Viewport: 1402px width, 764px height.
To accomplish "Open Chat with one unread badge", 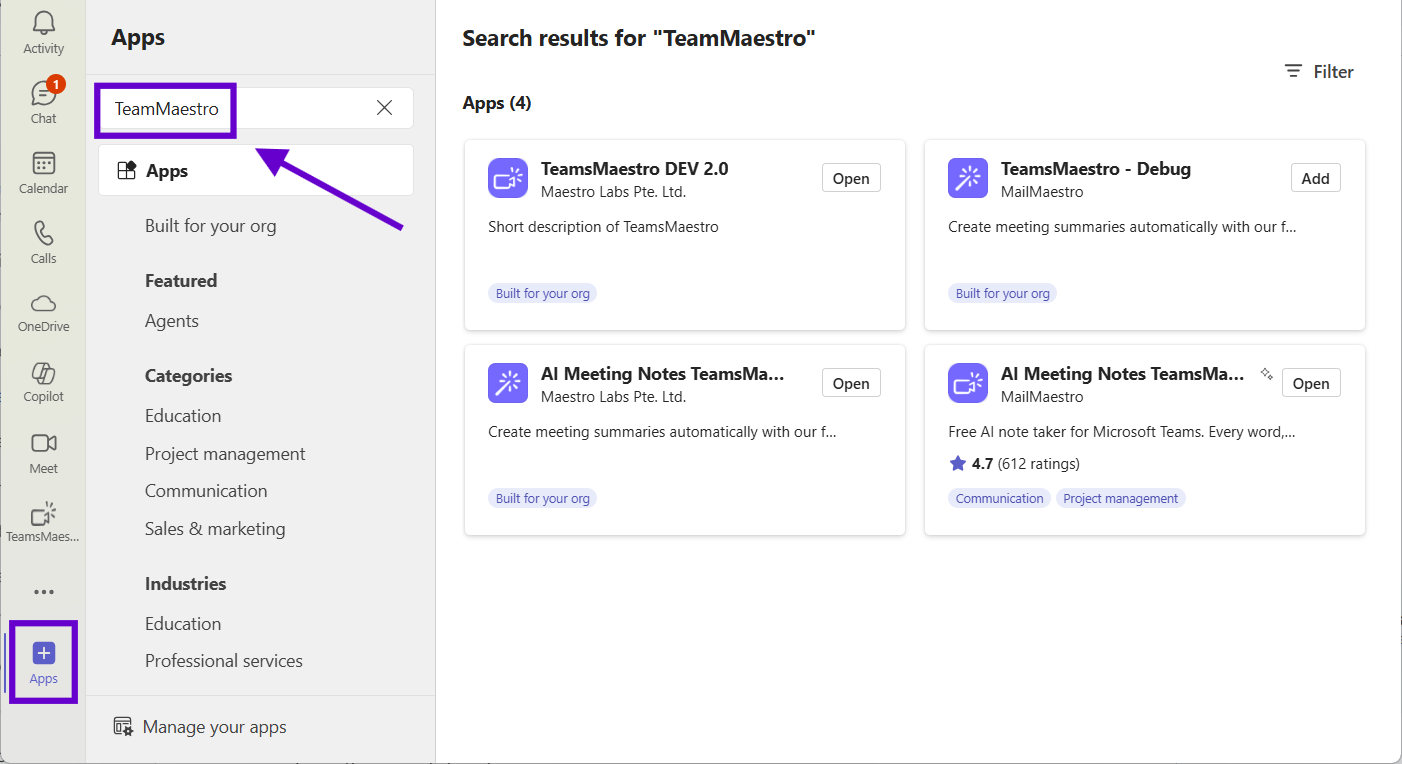I will [43, 102].
